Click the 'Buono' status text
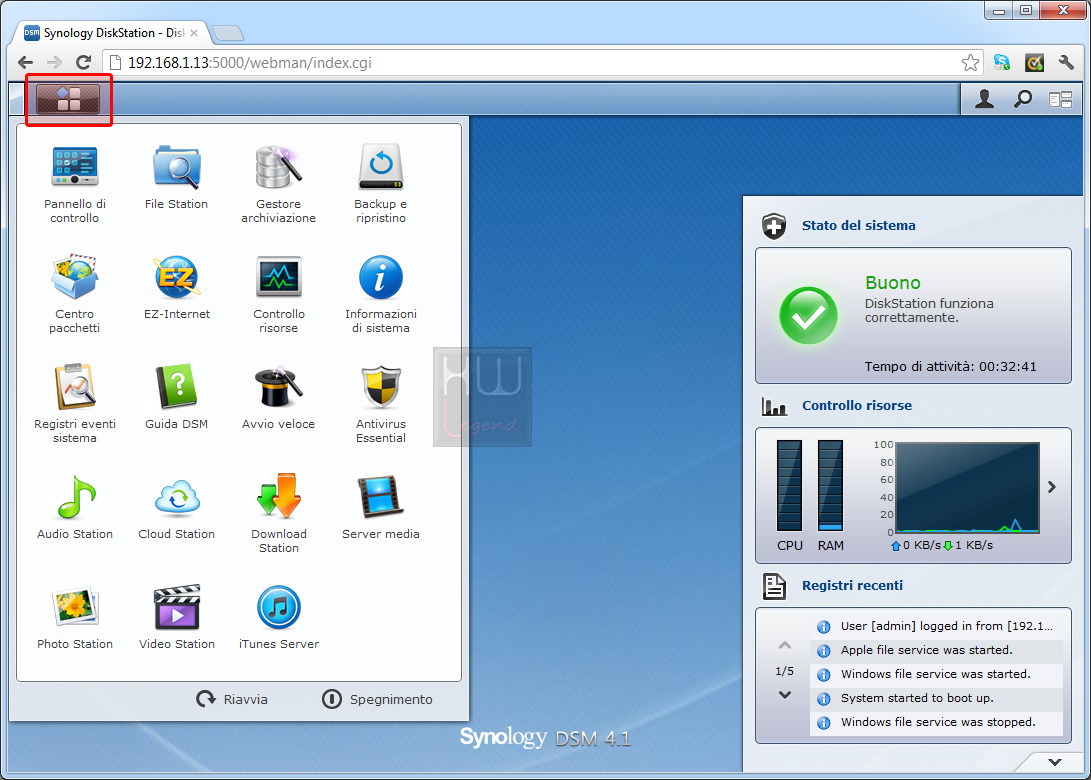1091x780 pixels. click(x=893, y=282)
